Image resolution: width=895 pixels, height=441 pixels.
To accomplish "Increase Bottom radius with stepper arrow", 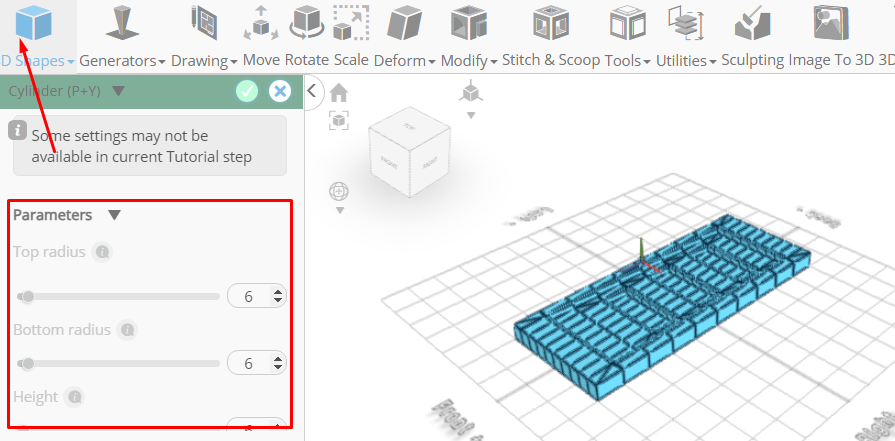I will coord(277,359).
